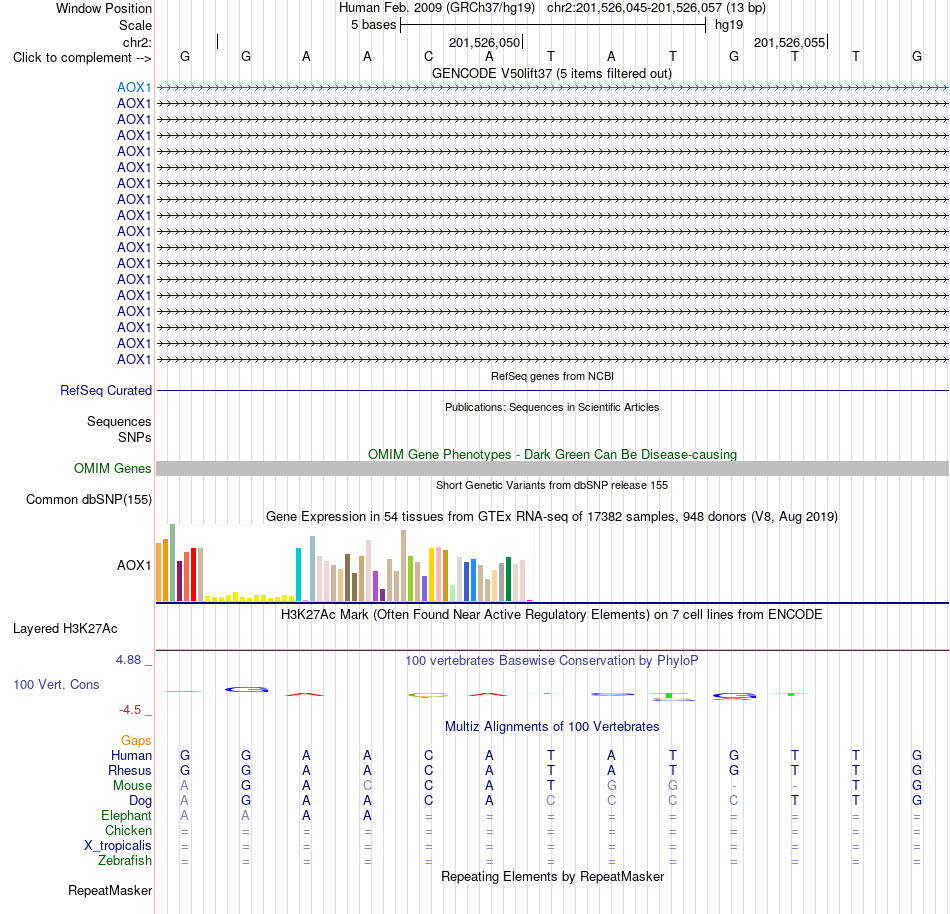
Task: Click the chr2: ruler label
Action: [x=137, y=42]
